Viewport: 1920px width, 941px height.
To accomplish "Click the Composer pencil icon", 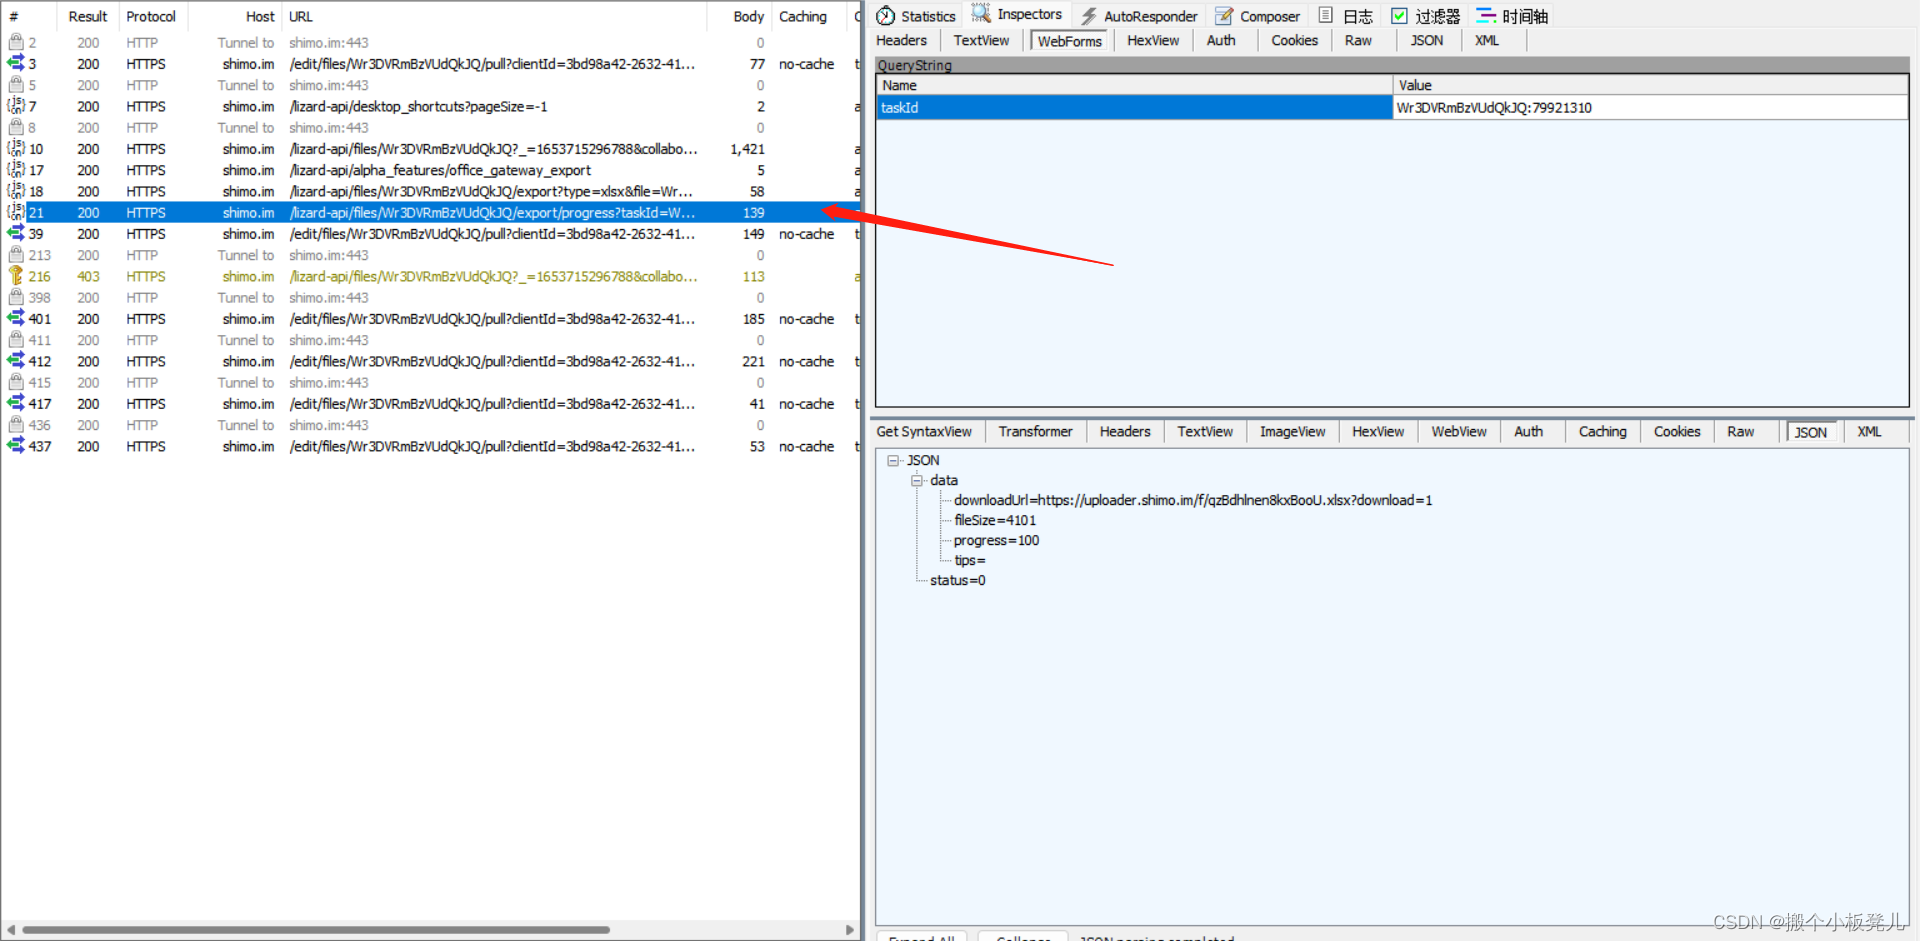I will point(1224,16).
